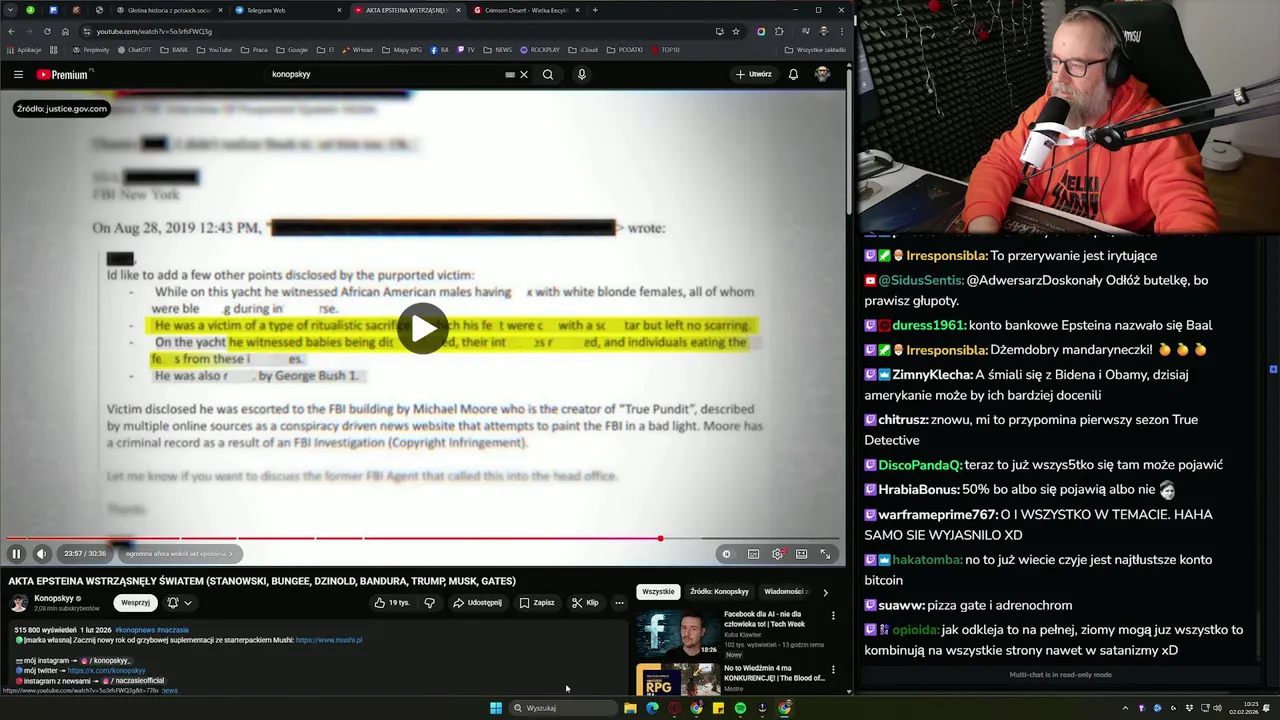This screenshot has width=1280, height=720.
Task: Open account avatar menu on YouTube
Action: click(x=822, y=74)
